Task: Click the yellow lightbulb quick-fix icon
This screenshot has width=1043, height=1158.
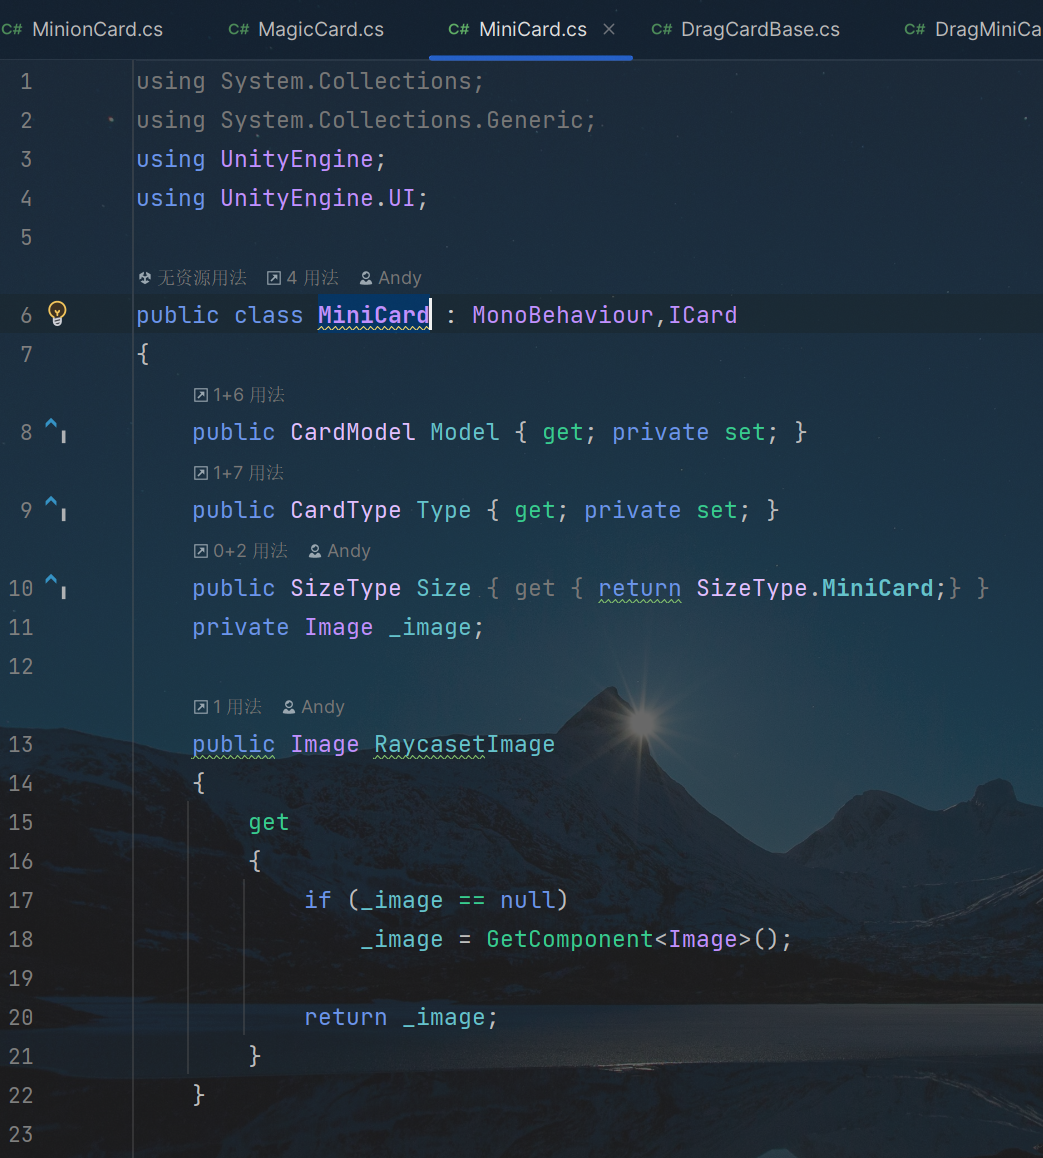Action: [57, 314]
